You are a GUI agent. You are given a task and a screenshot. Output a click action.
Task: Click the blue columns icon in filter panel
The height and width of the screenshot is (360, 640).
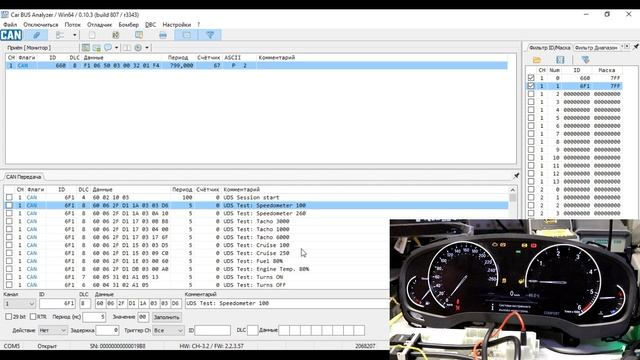560,60
